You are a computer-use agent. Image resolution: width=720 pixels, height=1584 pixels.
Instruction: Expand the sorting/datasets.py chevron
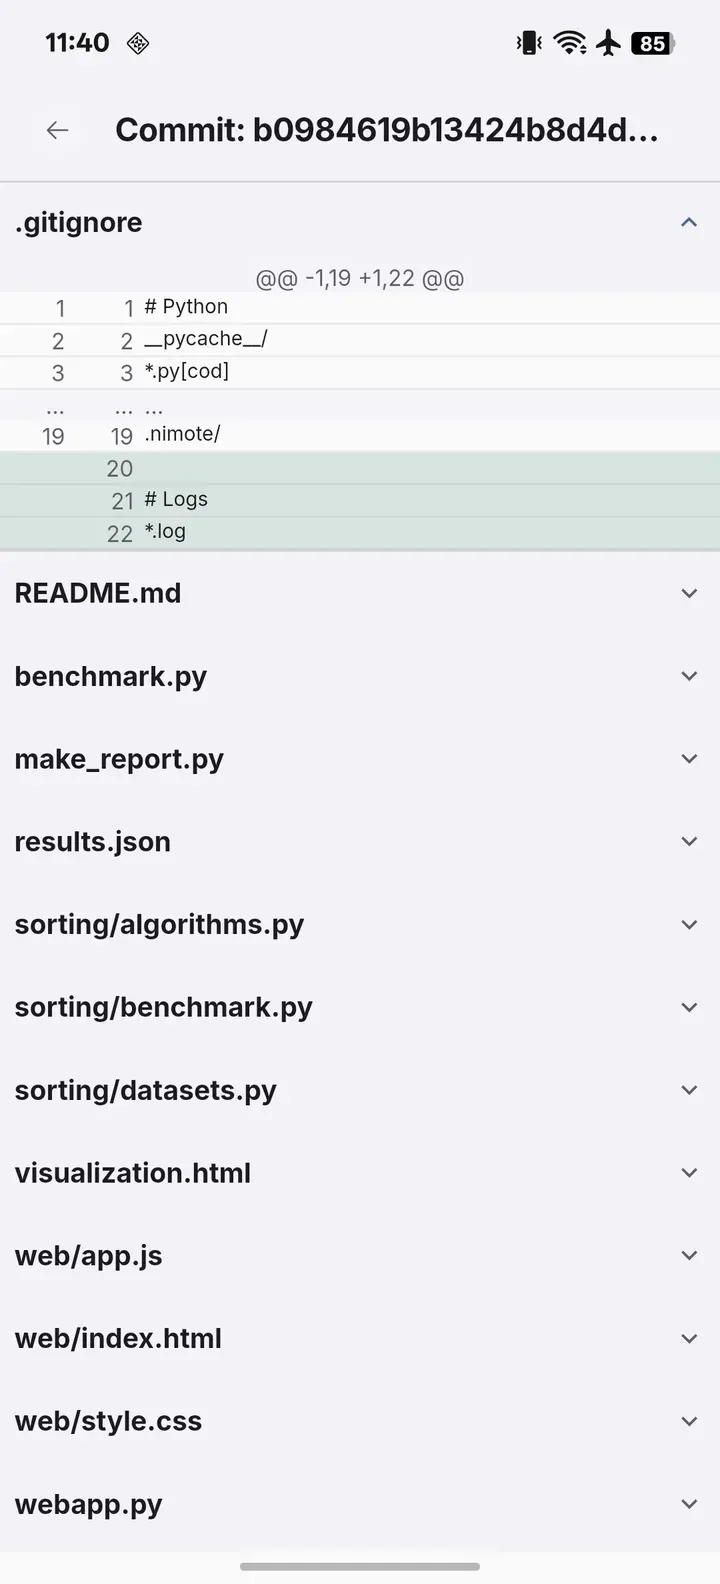pos(689,1090)
